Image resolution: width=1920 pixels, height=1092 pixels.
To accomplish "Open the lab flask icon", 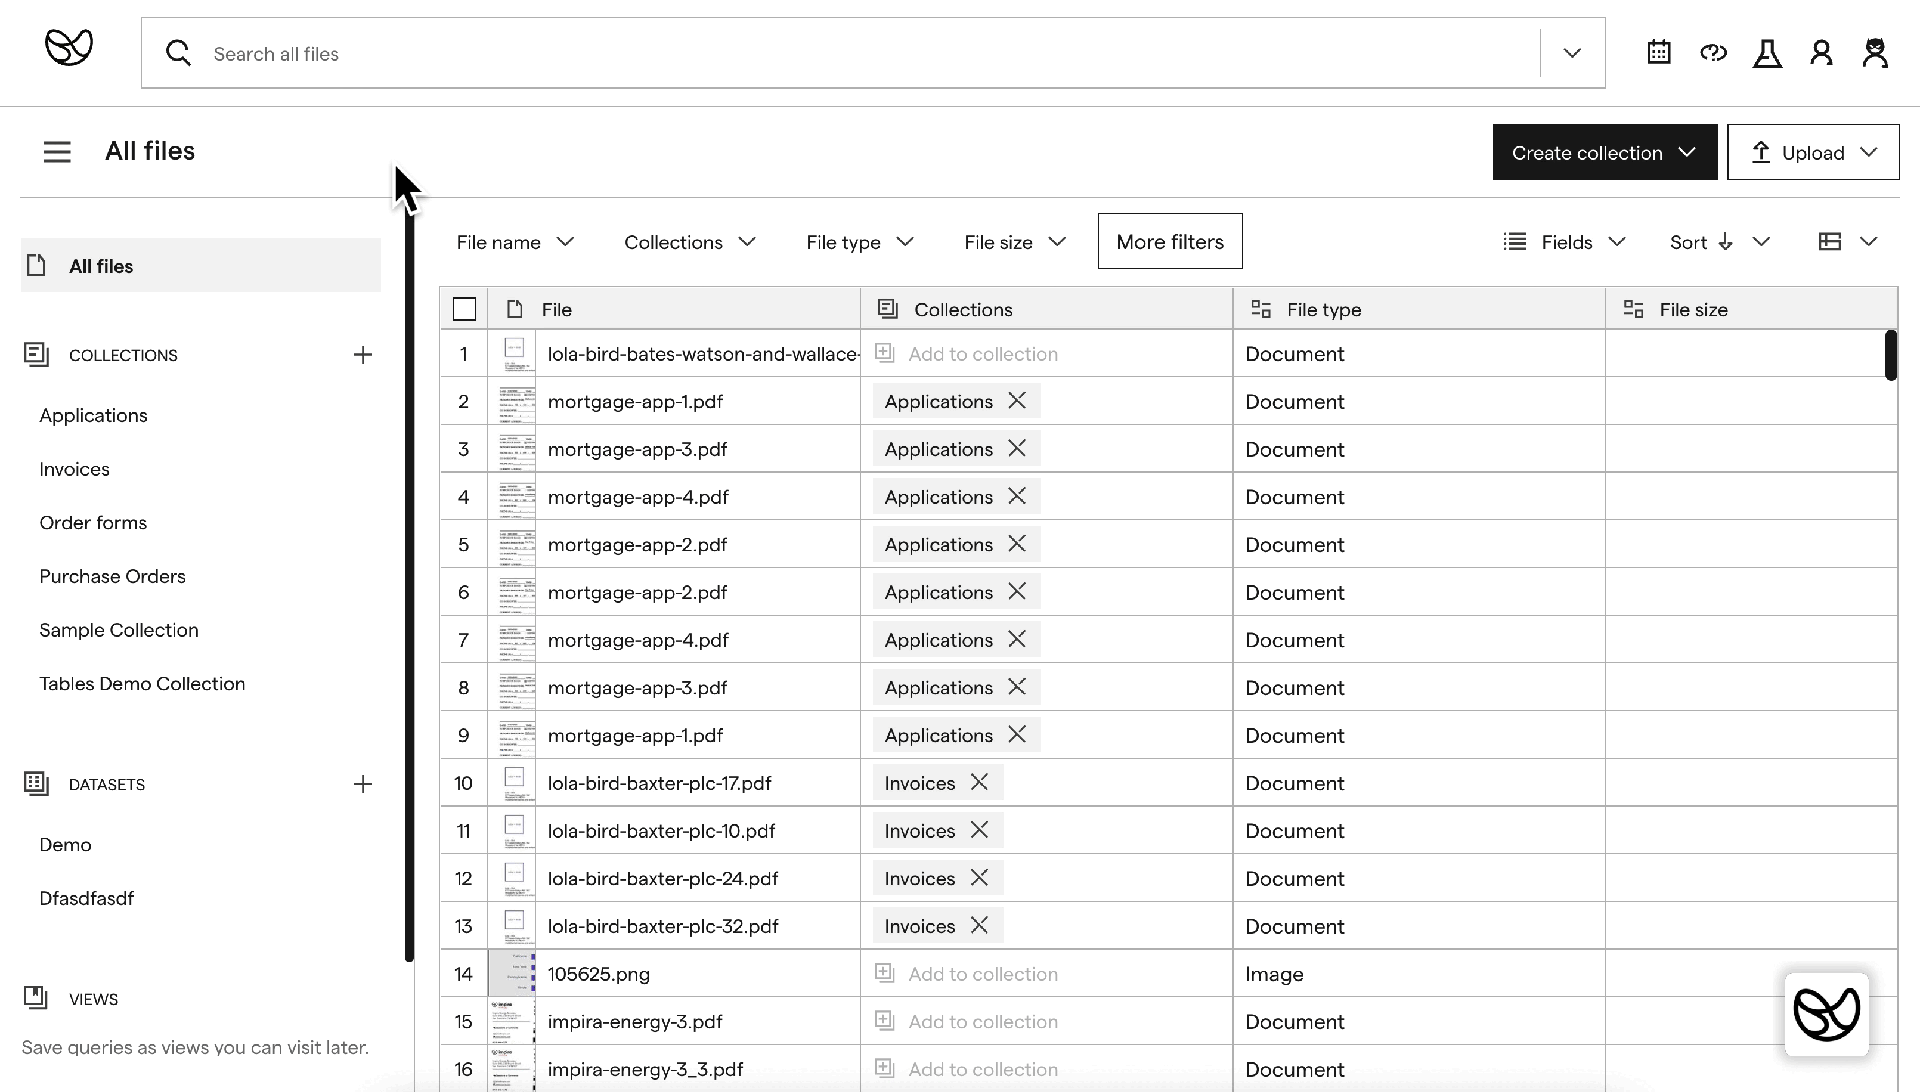I will [1767, 53].
